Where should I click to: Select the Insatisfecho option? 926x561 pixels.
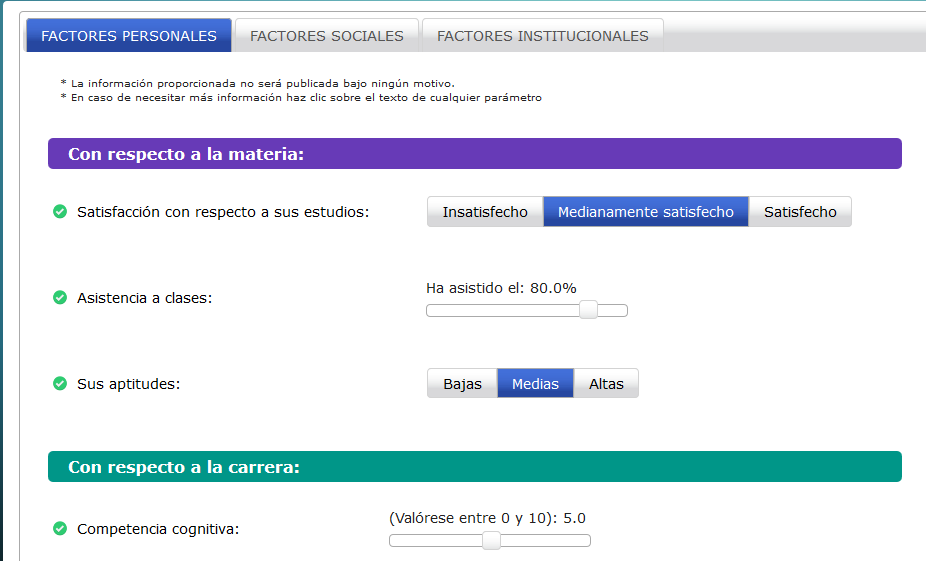[485, 212]
